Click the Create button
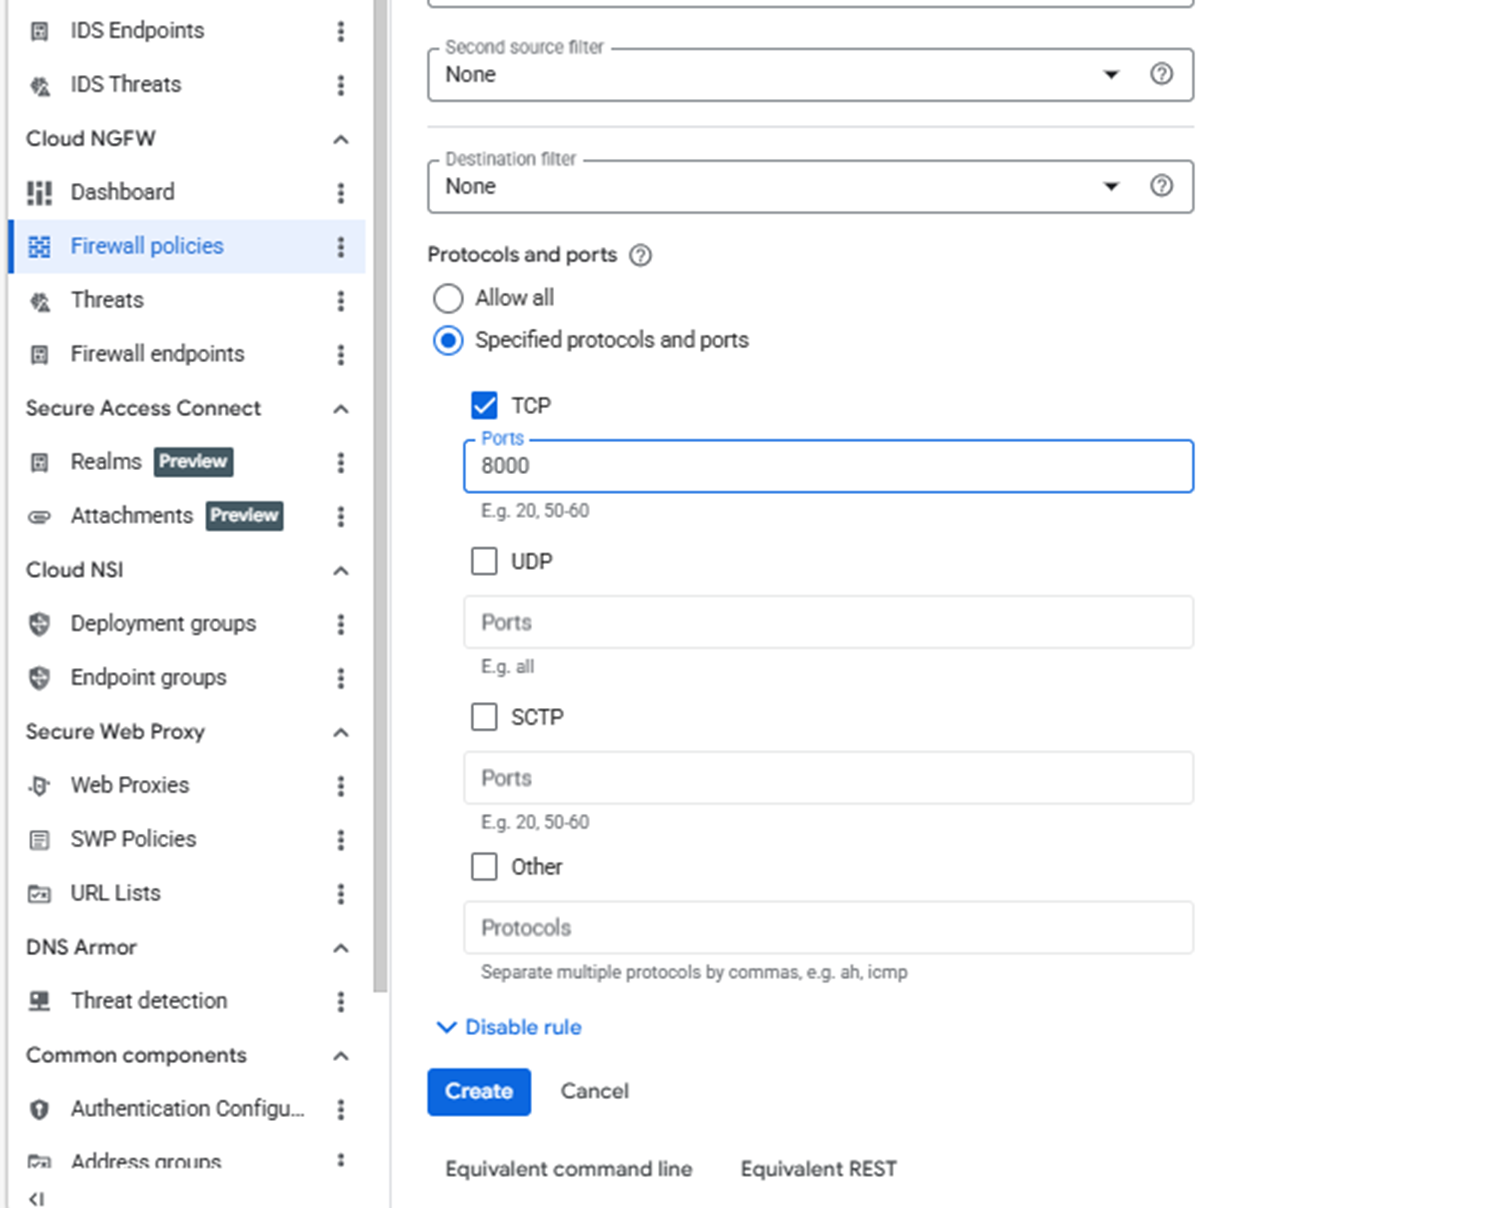The height and width of the screenshot is (1208, 1500). point(479,1092)
